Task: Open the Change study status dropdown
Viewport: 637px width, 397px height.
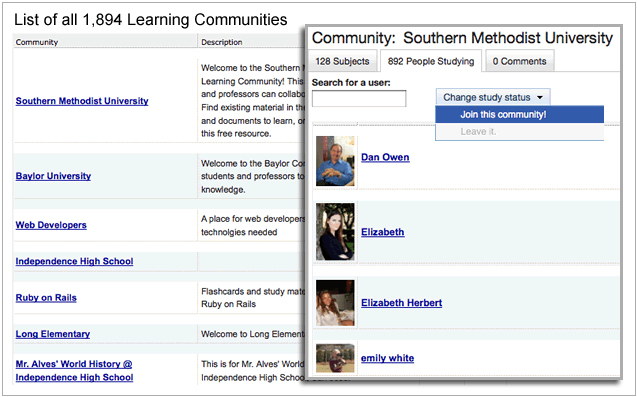Action: (x=493, y=97)
